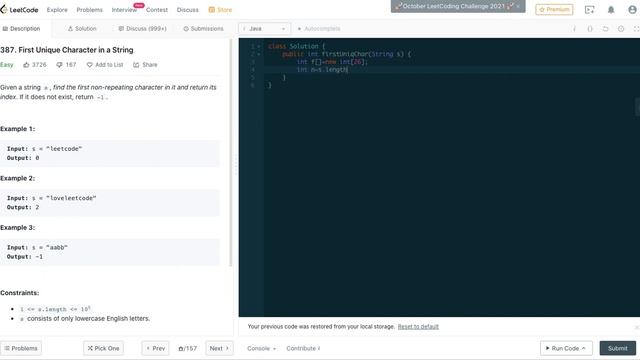Click the LeetCode logo
The image size is (640, 360).
(20, 9)
